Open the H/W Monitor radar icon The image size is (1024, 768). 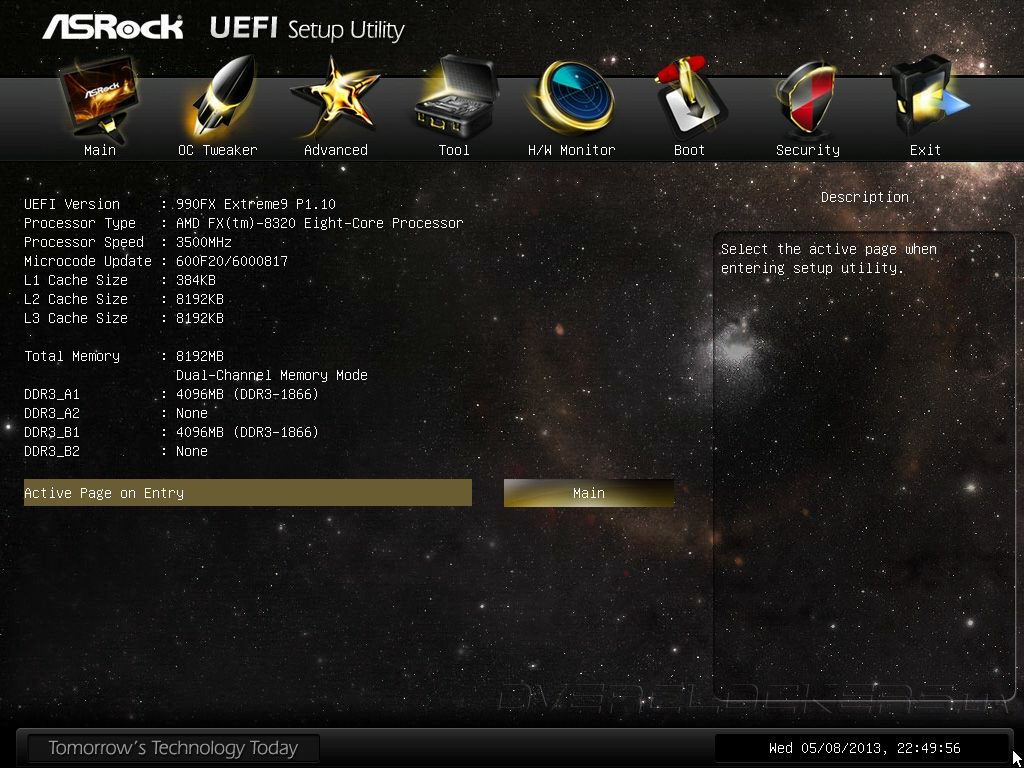coord(571,98)
